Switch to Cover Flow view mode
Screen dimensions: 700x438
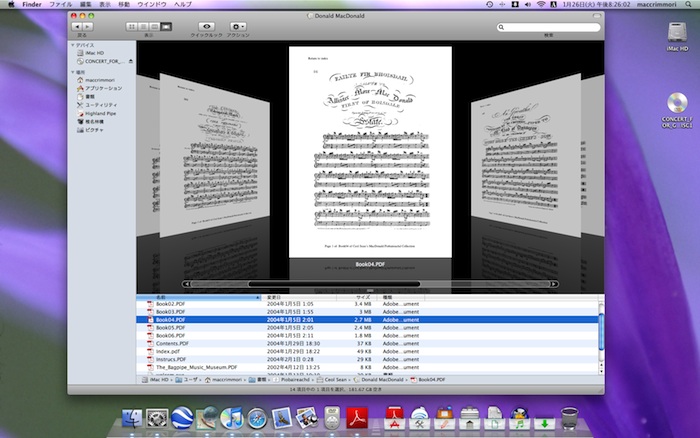[x=165, y=27]
